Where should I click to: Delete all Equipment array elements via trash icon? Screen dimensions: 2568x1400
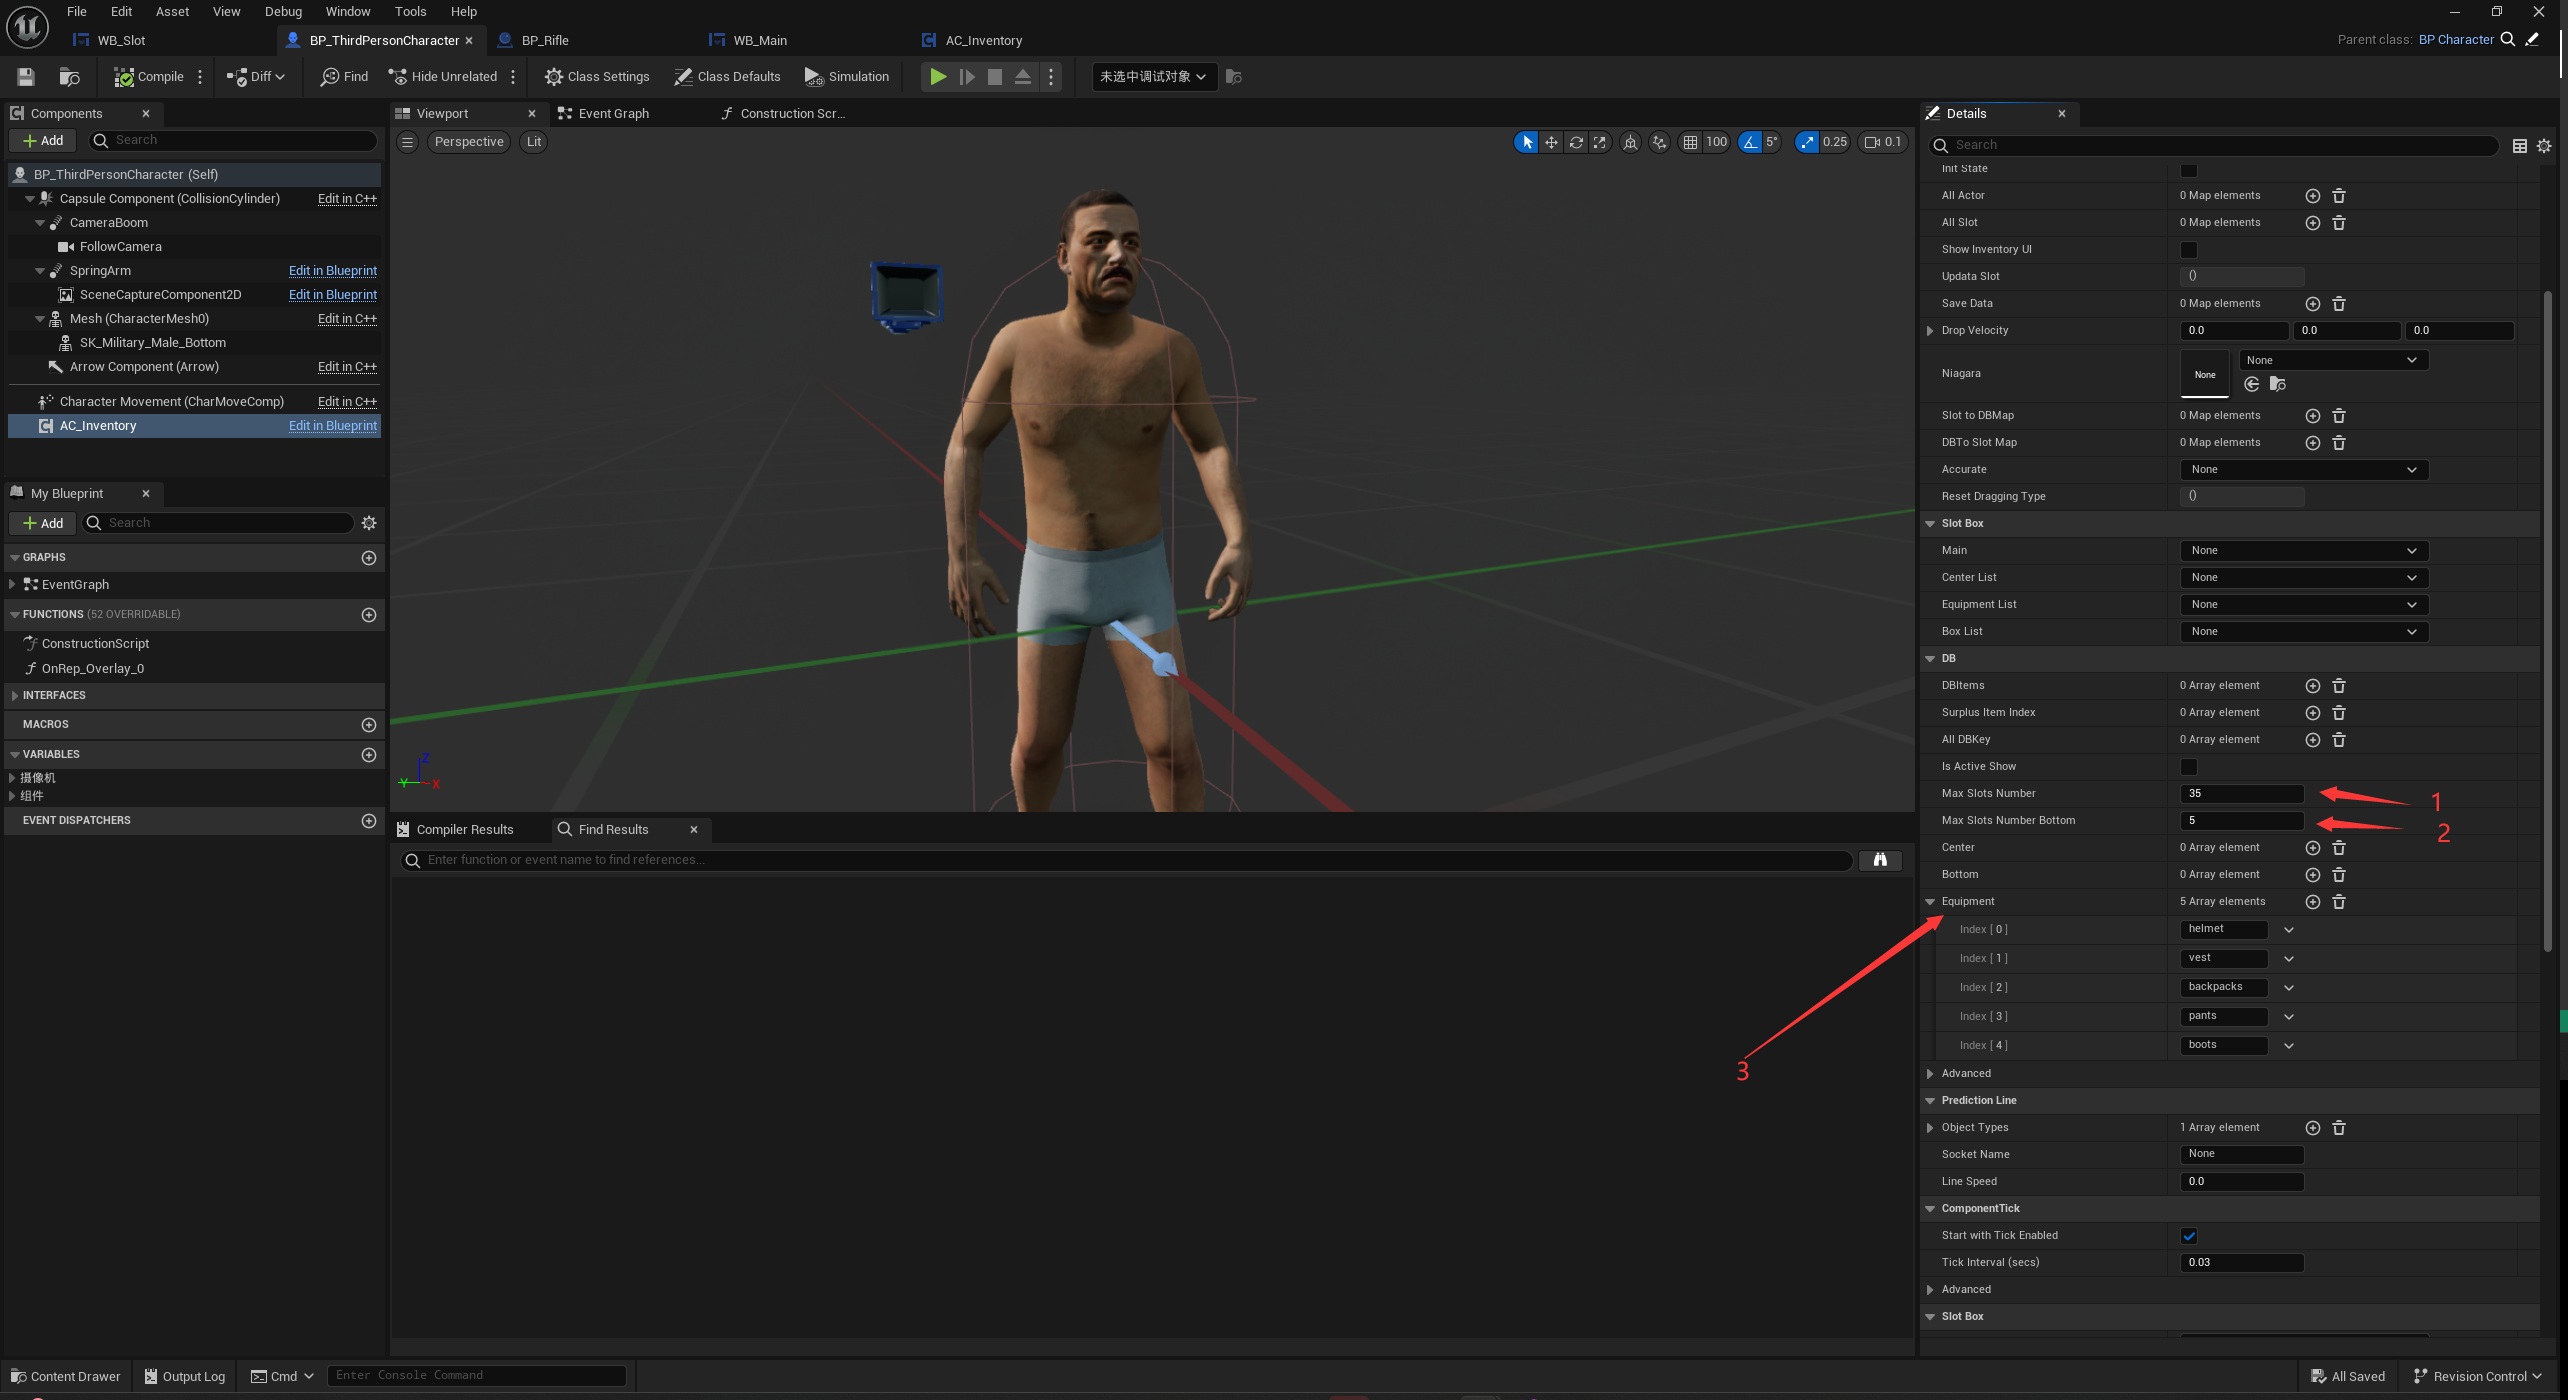click(2338, 902)
